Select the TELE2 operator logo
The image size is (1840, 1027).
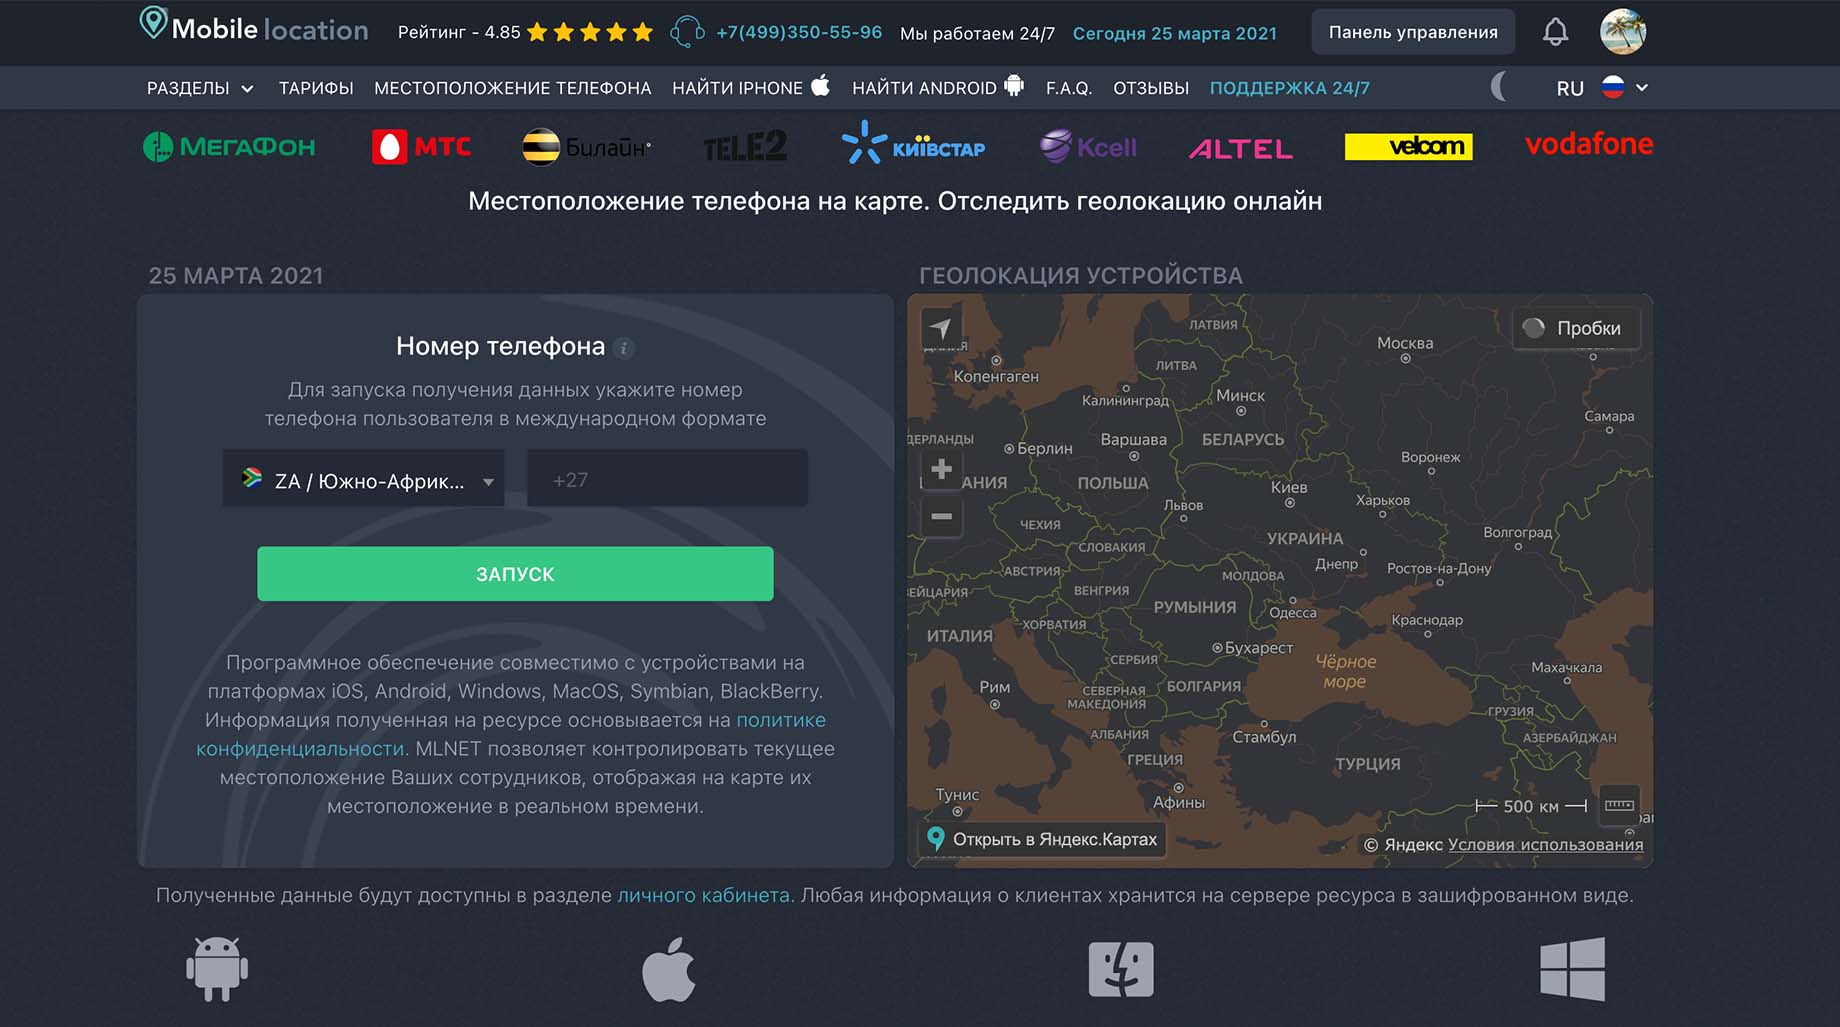click(745, 147)
